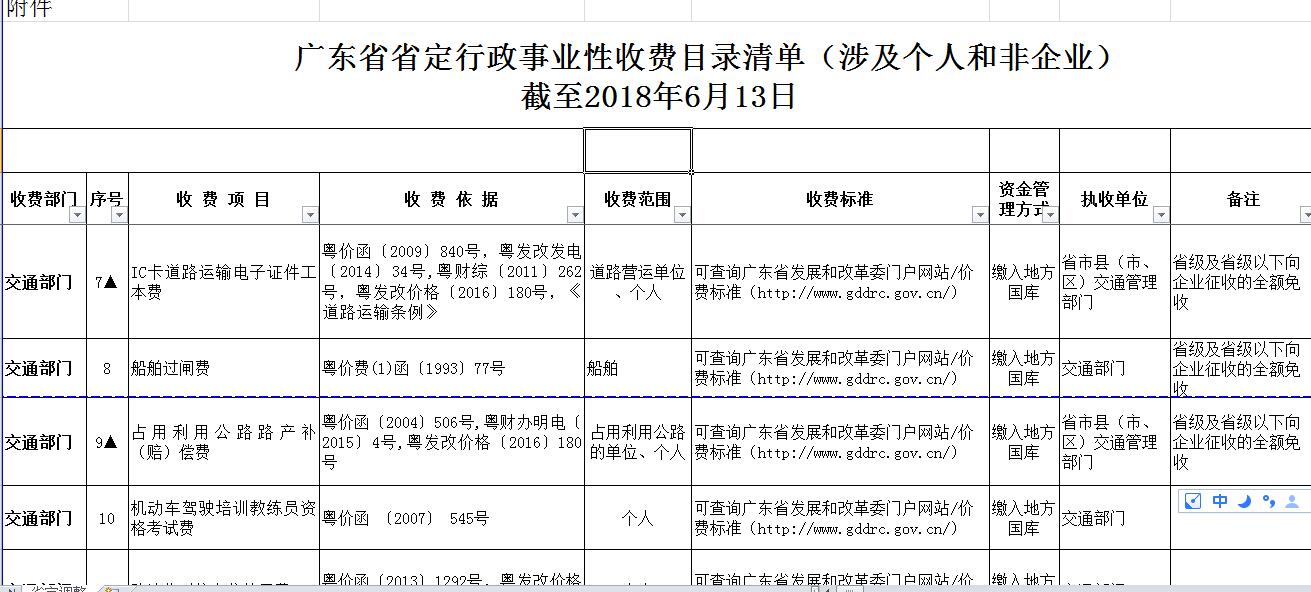Image resolution: width=1311 pixels, height=592 pixels.
Task: Open the 序号 column filter dropdown
Action: [119, 215]
